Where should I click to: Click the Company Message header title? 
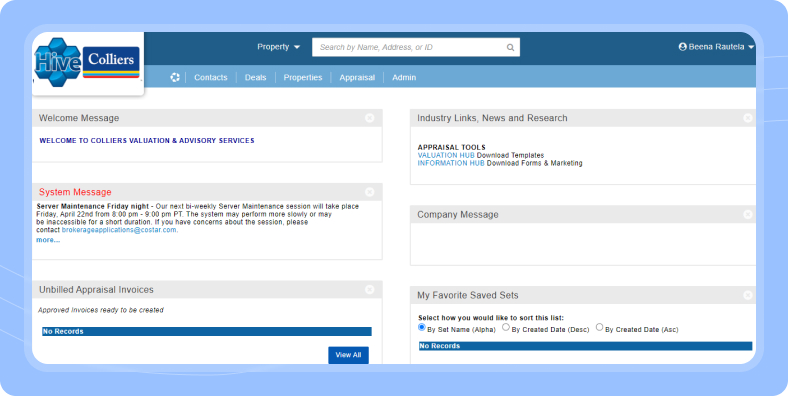pyautogui.click(x=458, y=215)
